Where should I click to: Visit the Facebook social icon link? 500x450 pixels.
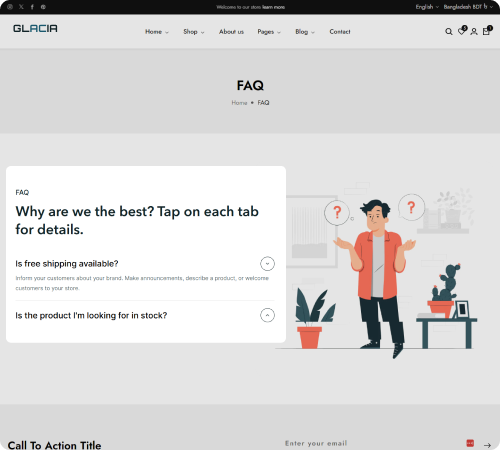pos(32,7)
